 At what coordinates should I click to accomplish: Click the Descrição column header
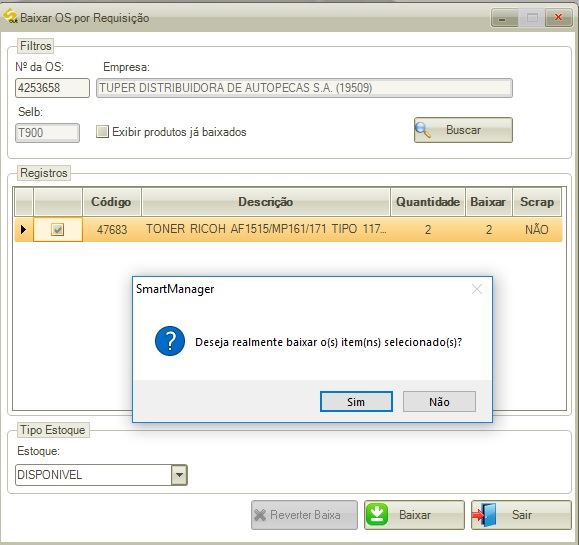tap(265, 202)
